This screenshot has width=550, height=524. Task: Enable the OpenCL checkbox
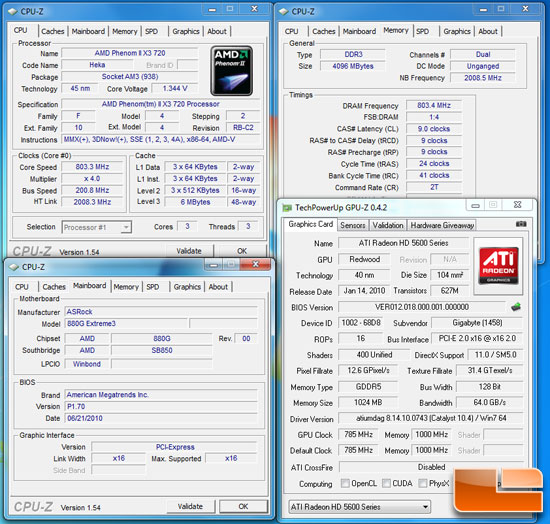point(345,483)
